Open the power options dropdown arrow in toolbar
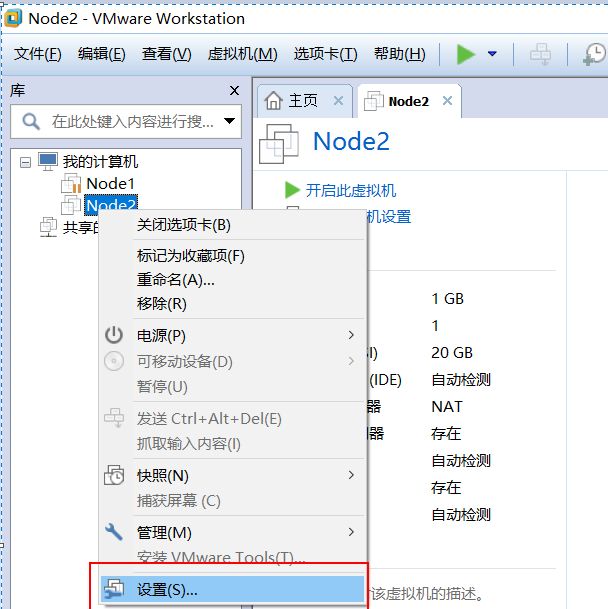Image resolution: width=608 pixels, height=609 pixels. coord(492,53)
